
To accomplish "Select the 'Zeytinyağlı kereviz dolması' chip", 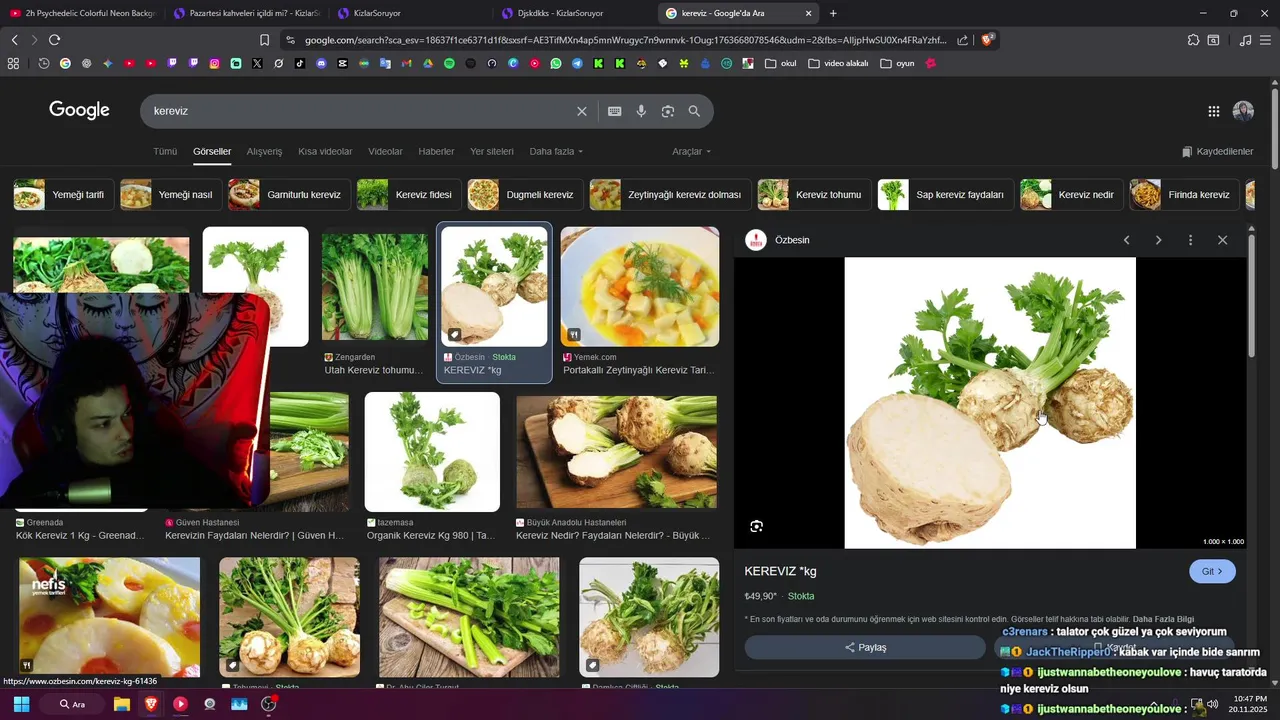I will pos(669,194).
